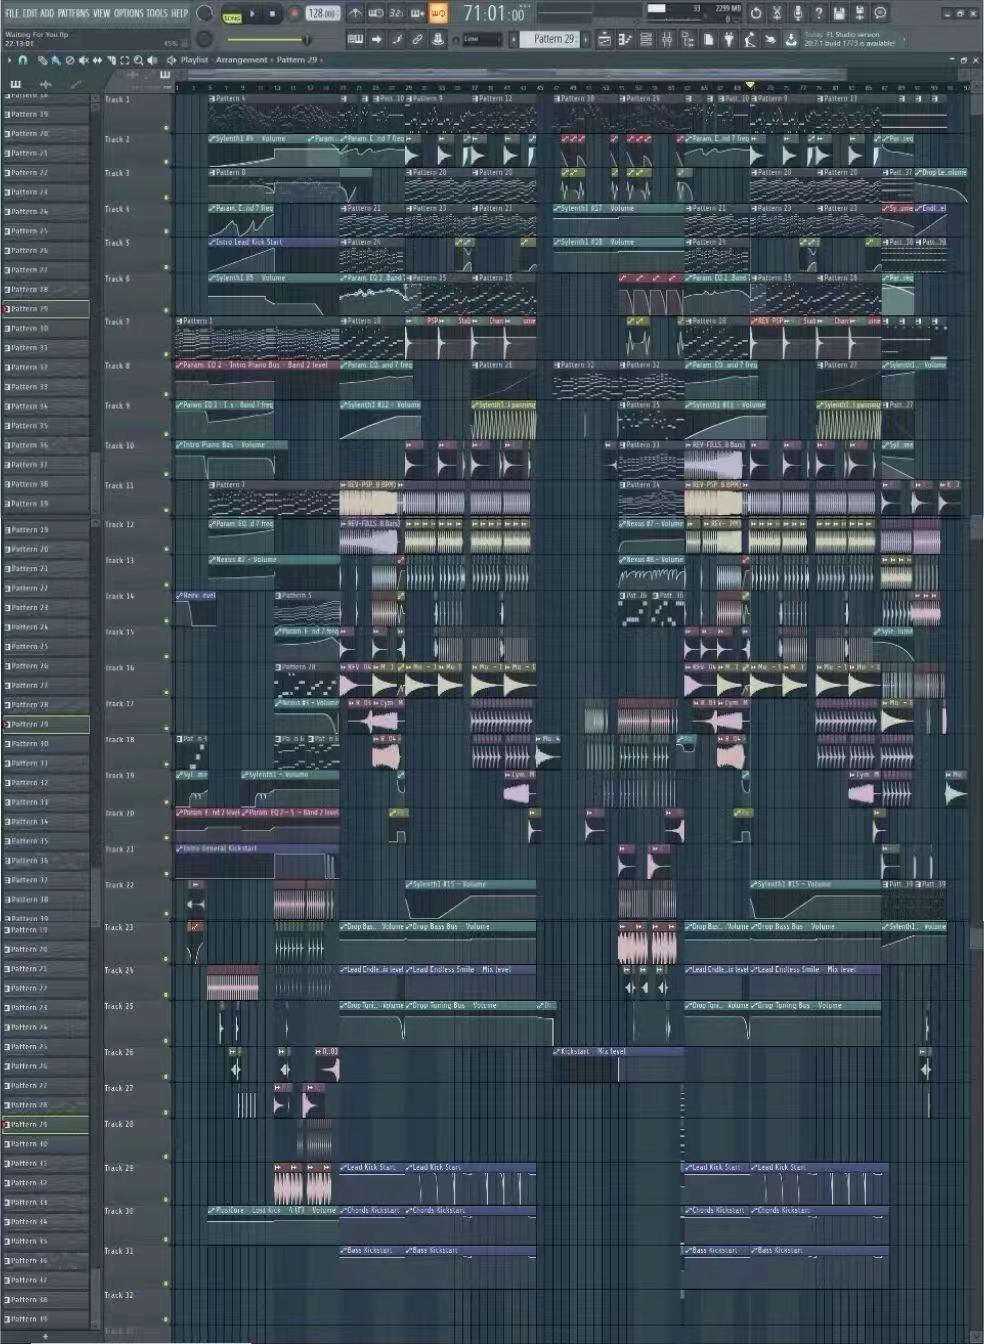This screenshot has width=984, height=1344.
Task: Click the 128 tempo display
Action: click(x=321, y=14)
